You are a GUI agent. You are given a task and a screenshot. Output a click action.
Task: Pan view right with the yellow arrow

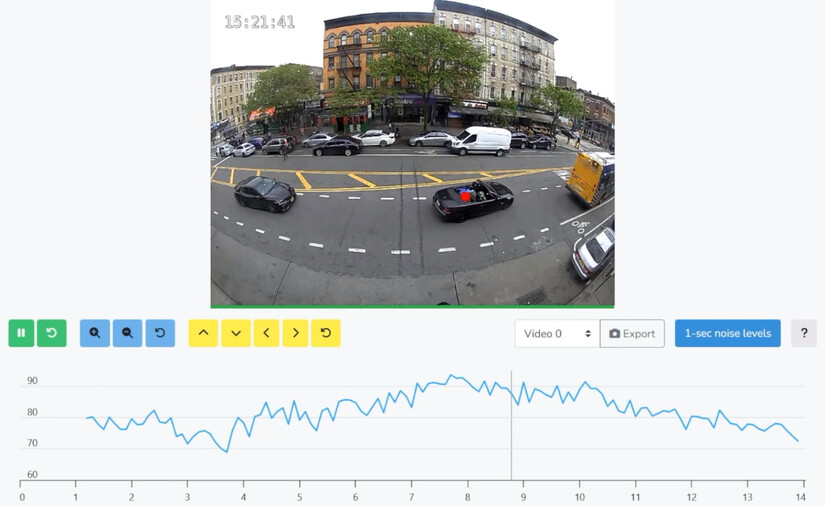[x=295, y=333]
